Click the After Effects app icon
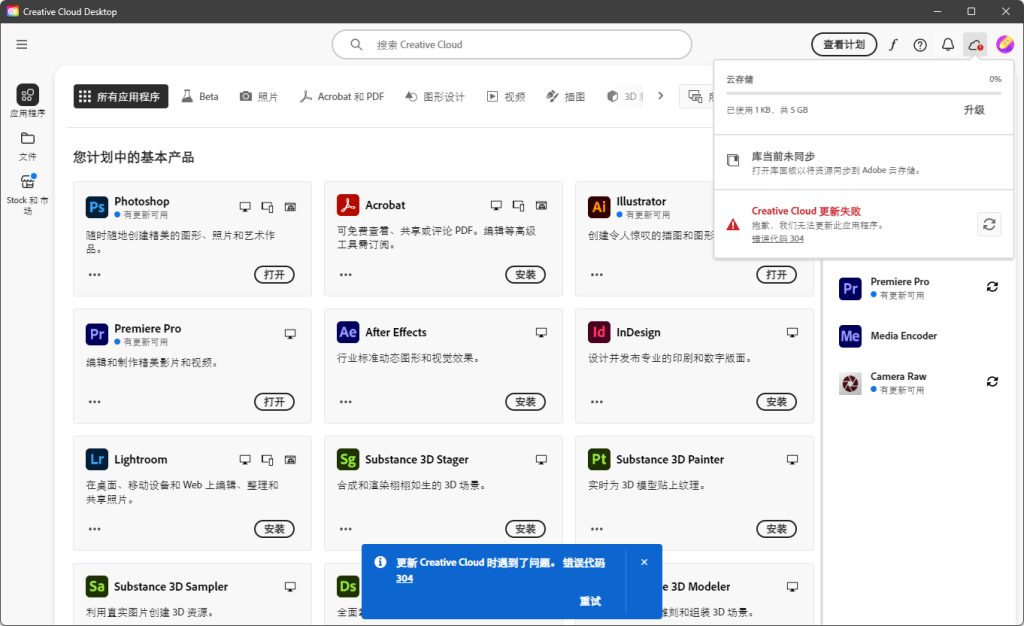 [x=347, y=332]
